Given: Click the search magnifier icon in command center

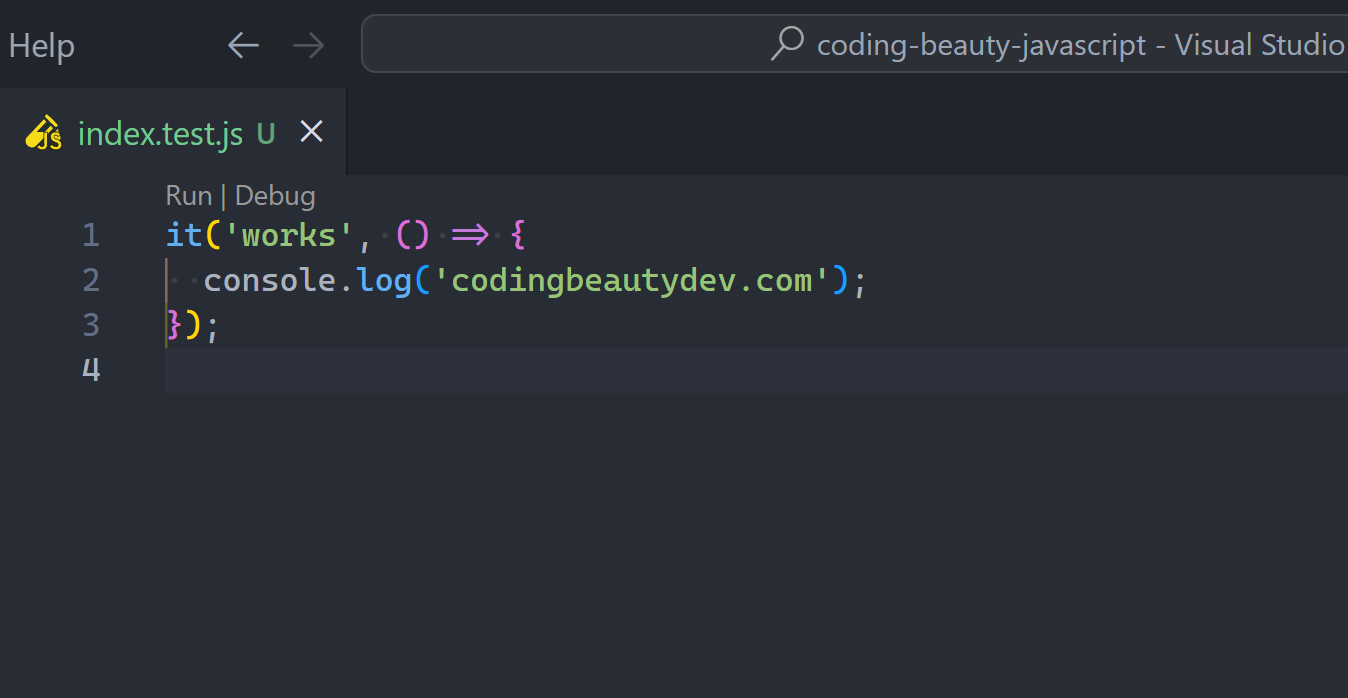Looking at the screenshot, I should (788, 43).
